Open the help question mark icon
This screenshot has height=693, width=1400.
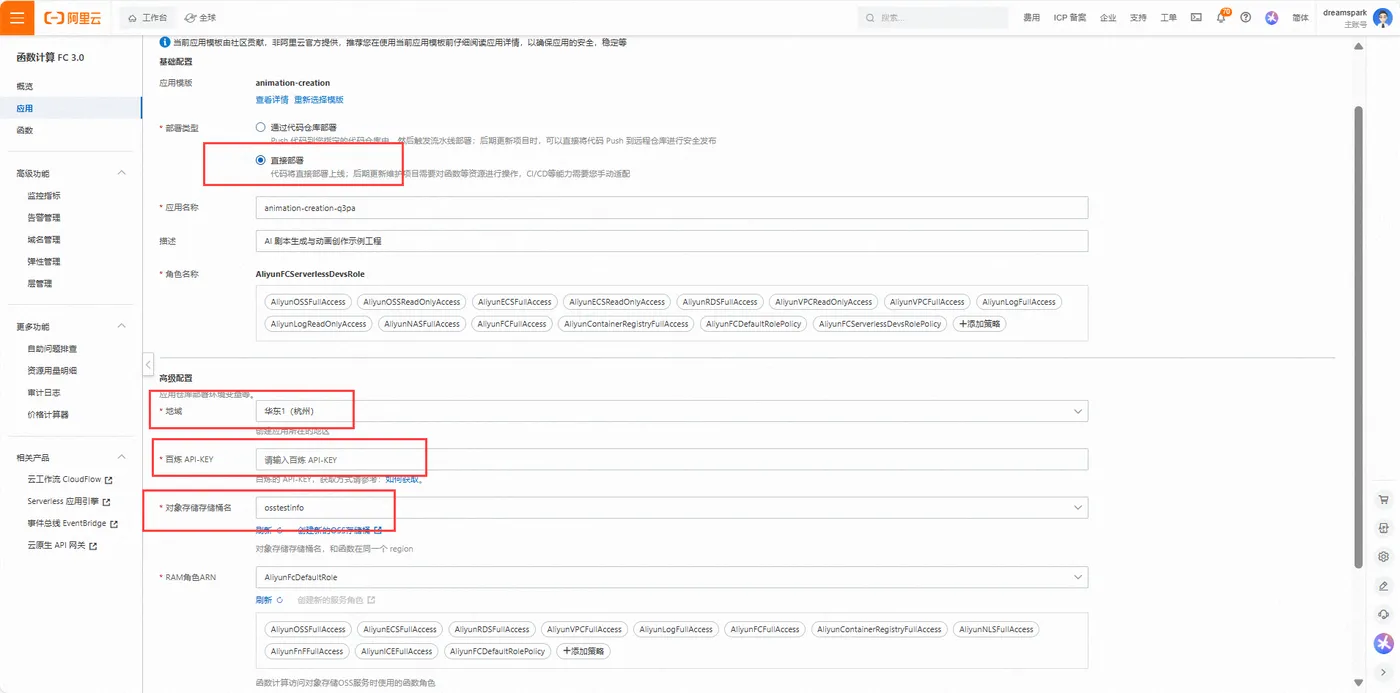[x=1245, y=18]
